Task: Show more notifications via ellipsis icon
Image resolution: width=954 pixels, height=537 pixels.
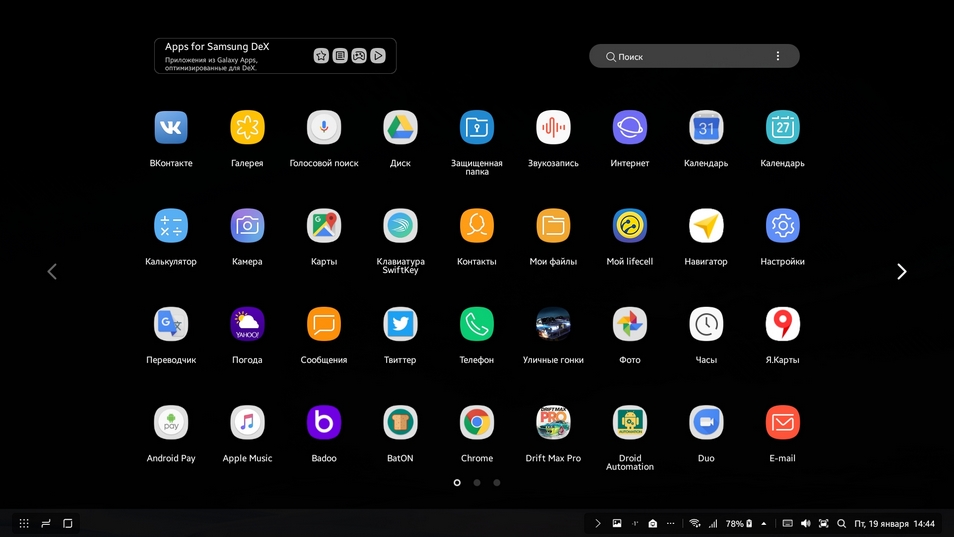Action: (x=670, y=523)
